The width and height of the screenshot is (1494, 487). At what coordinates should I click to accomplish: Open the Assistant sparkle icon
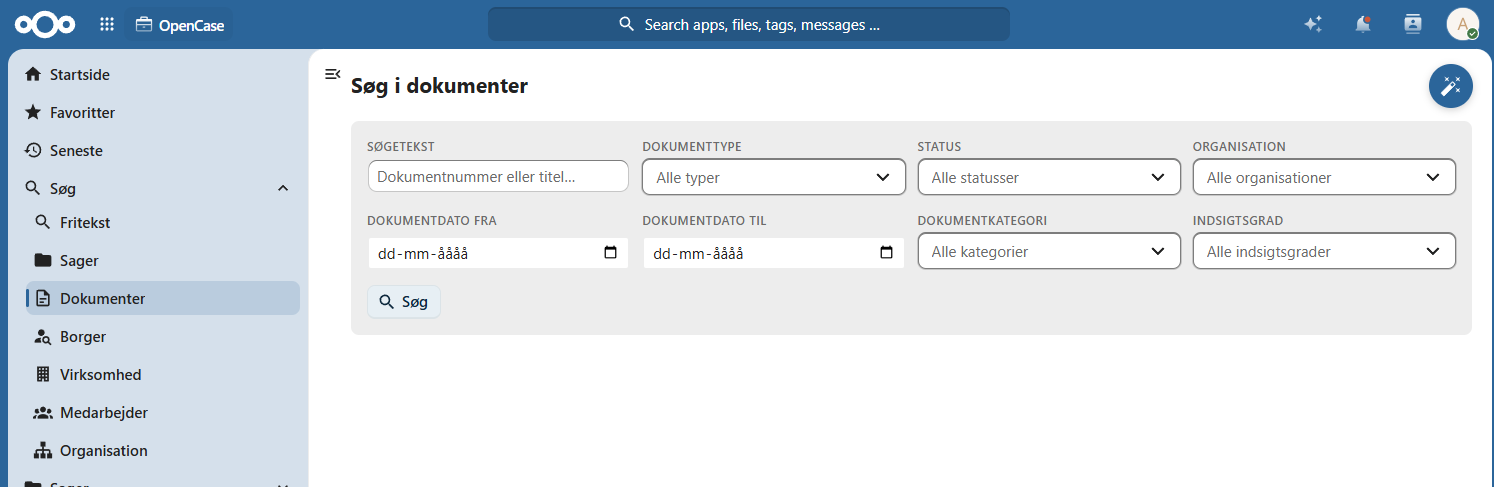1313,24
